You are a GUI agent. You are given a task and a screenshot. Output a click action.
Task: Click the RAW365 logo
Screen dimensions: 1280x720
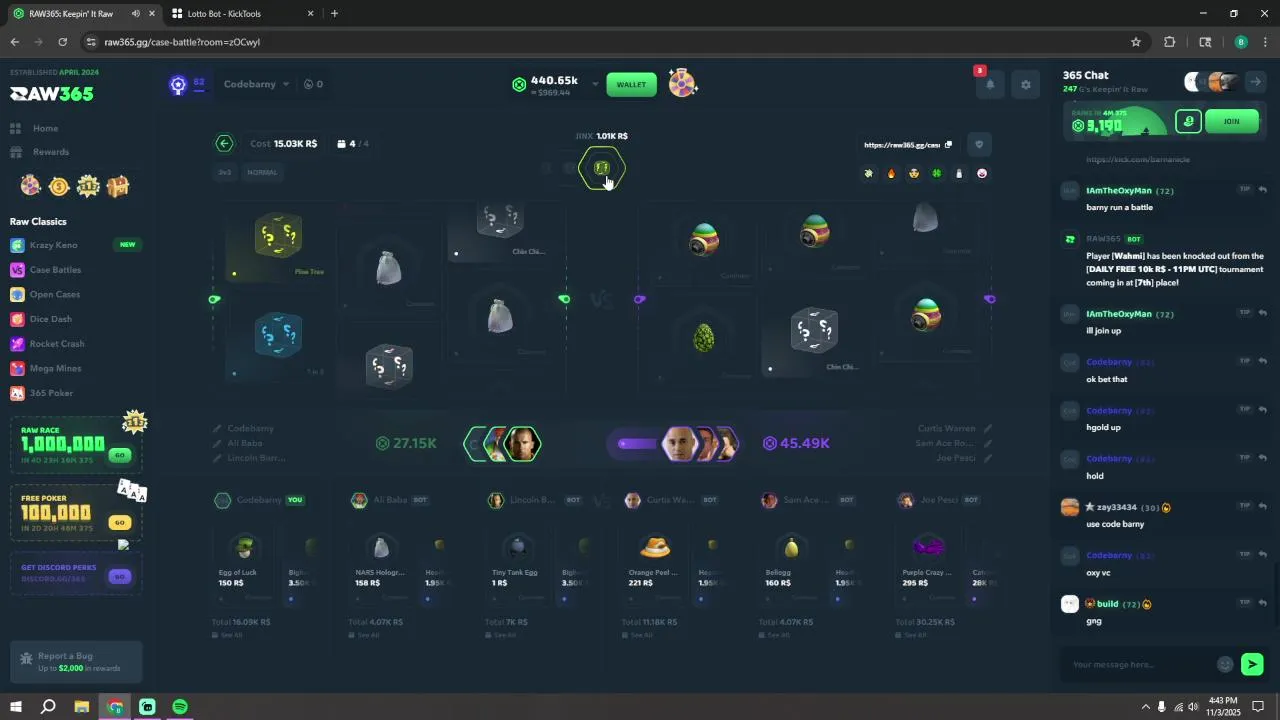click(x=52, y=94)
